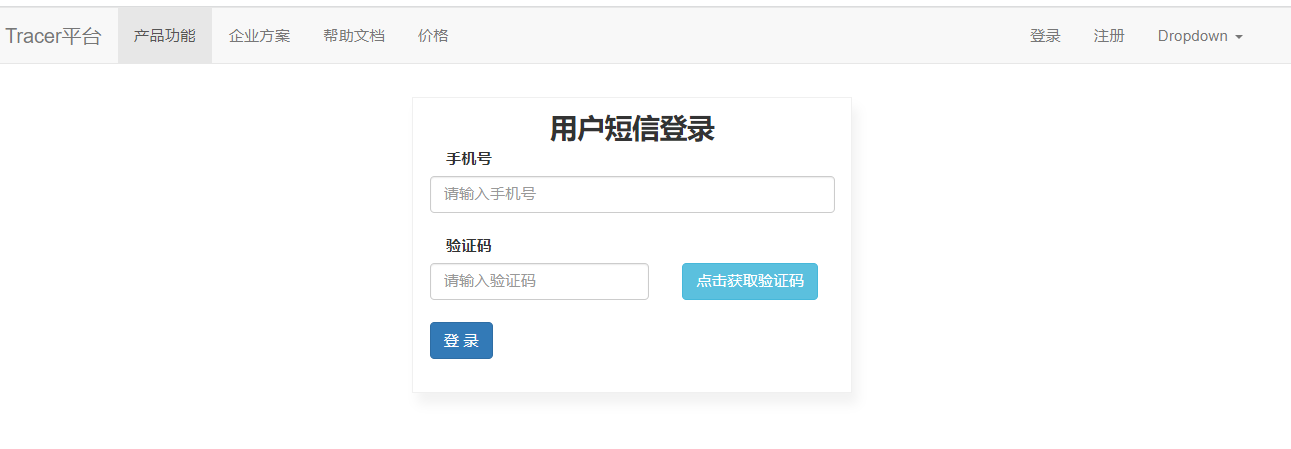Click the 用户短信登录 heading text

tap(632, 129)
